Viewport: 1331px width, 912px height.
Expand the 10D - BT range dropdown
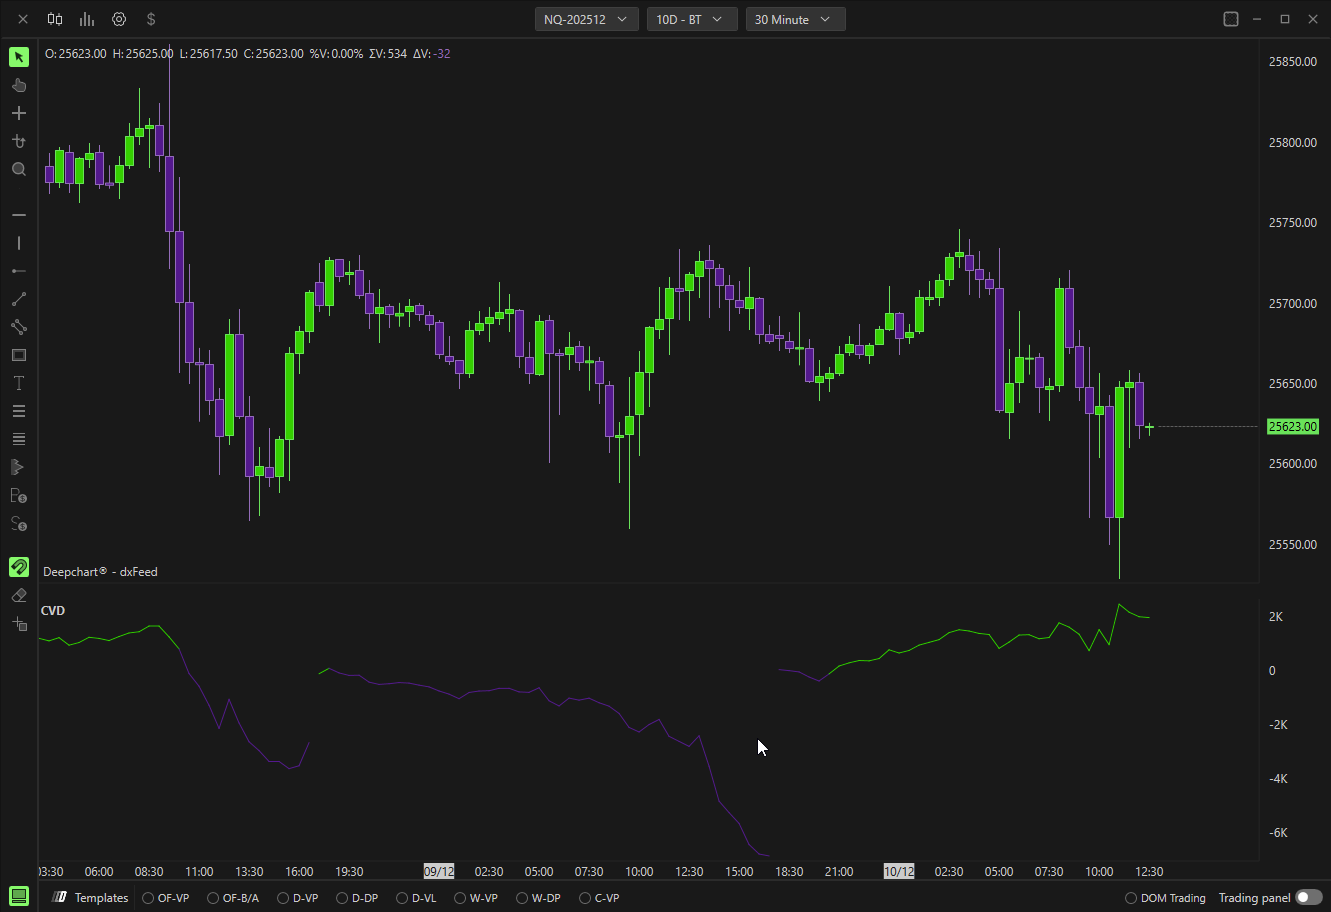(692, 19)
